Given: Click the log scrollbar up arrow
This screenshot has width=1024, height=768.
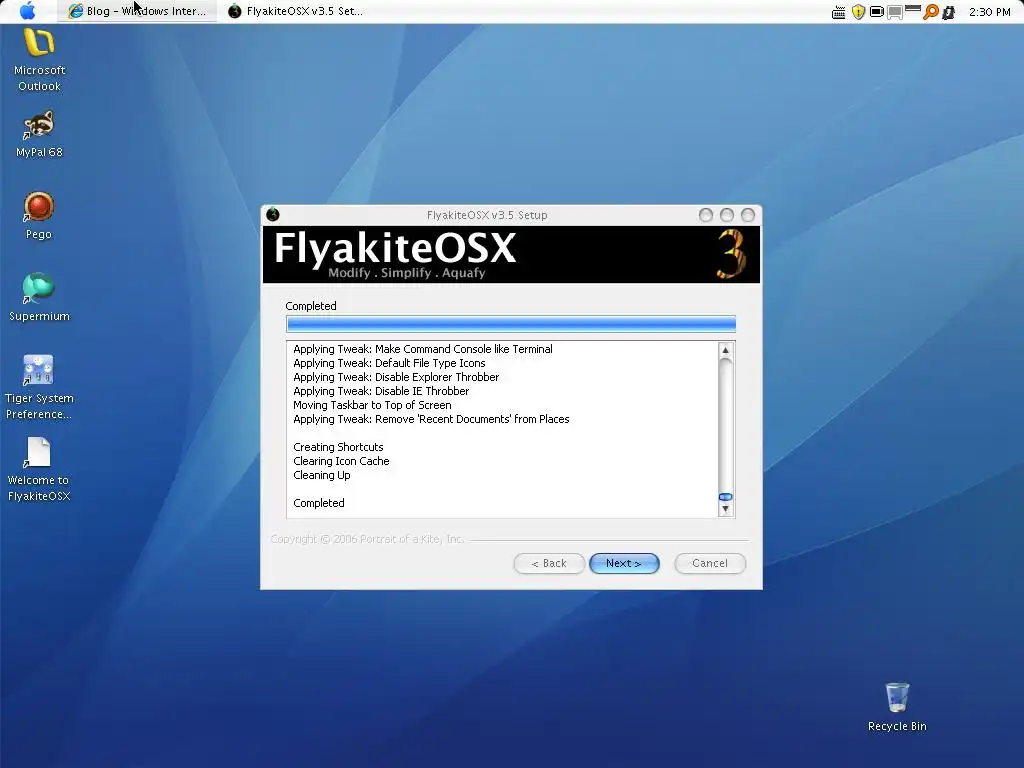Looking at the screenshot, I should pos(725,350).
